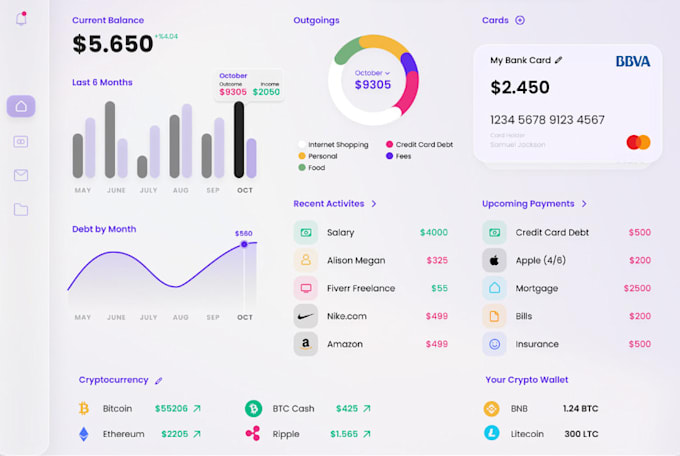The width and height of the screenshot is (680, 456).
Task: Select the October outcome $9305 in tooltip
Action: 233,92
